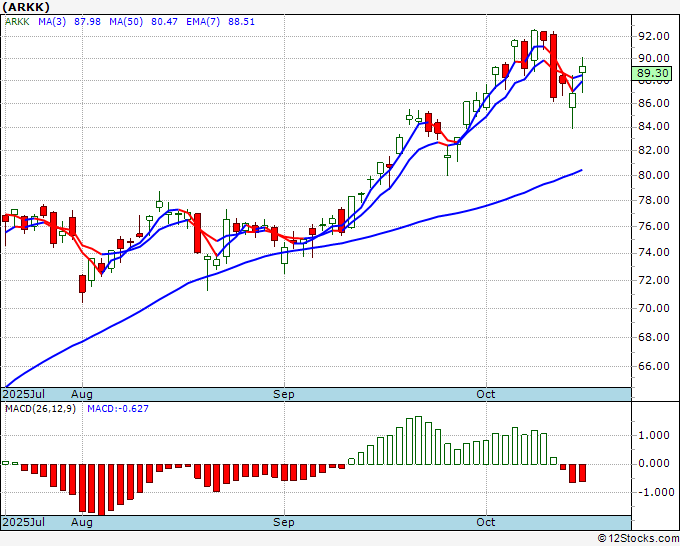680x546 pixels.
Task: Select the MA(50) legend label
Action: coord(126,22)
